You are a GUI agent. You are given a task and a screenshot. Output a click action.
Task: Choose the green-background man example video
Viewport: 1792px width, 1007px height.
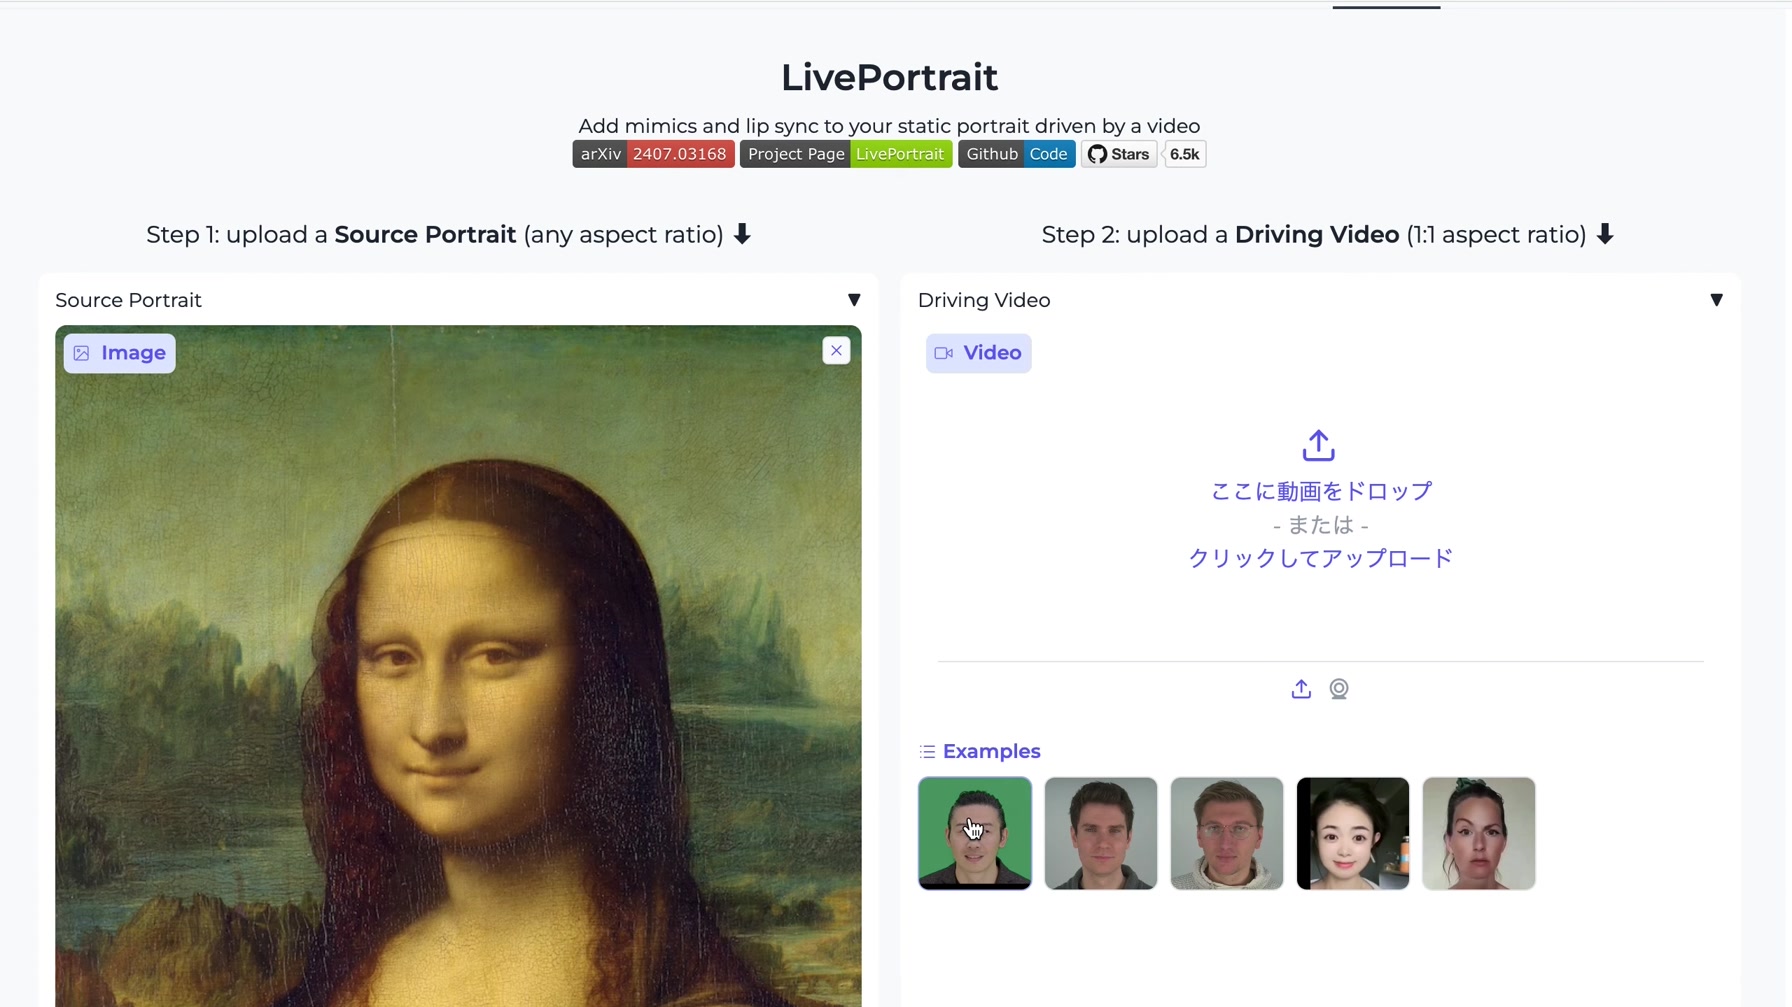975,833
